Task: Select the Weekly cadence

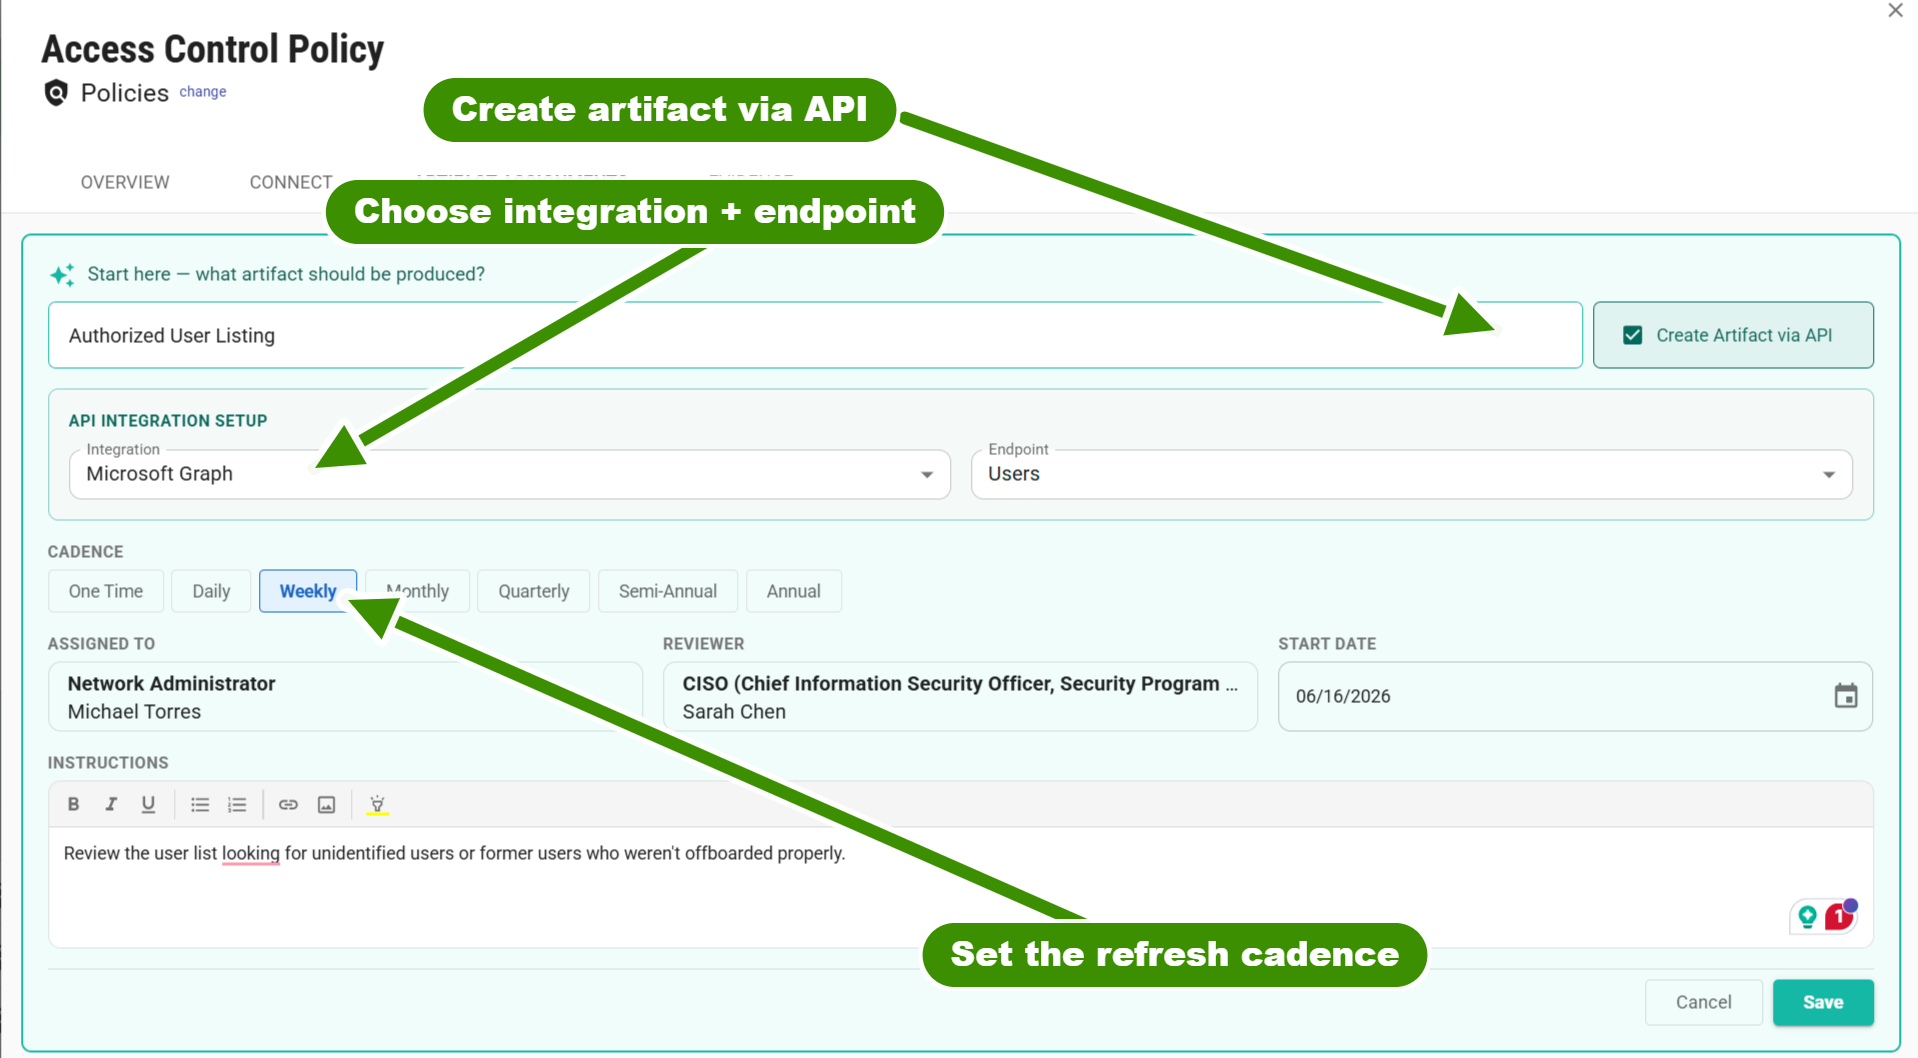Action: (308, 591)
